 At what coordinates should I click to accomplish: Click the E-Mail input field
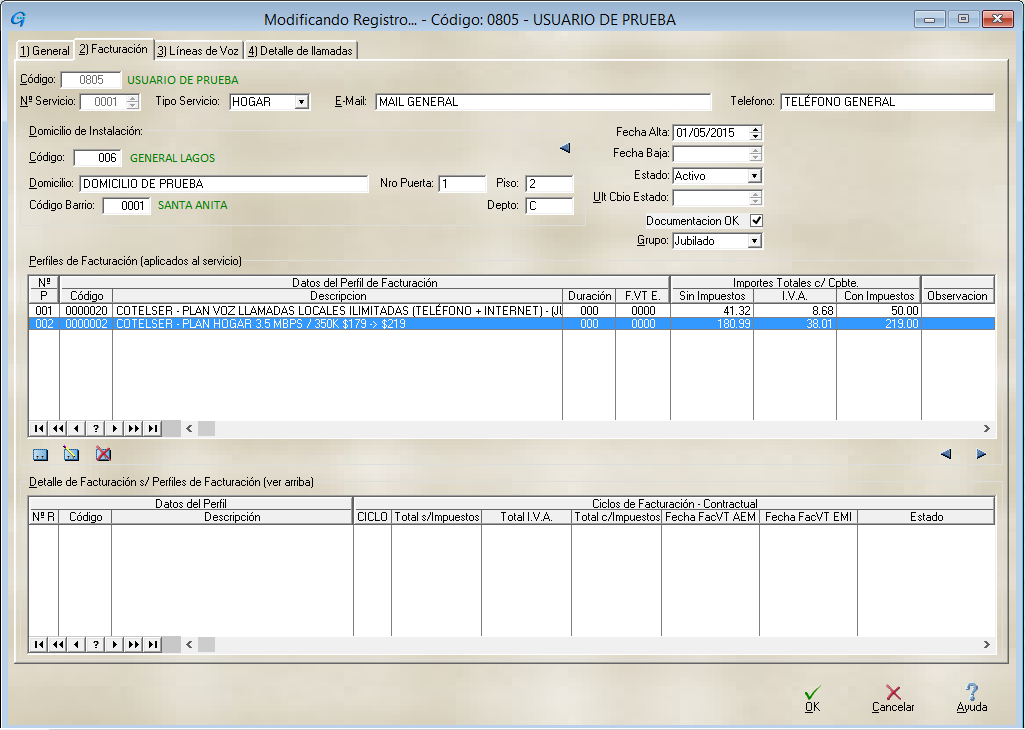[543, 102]
